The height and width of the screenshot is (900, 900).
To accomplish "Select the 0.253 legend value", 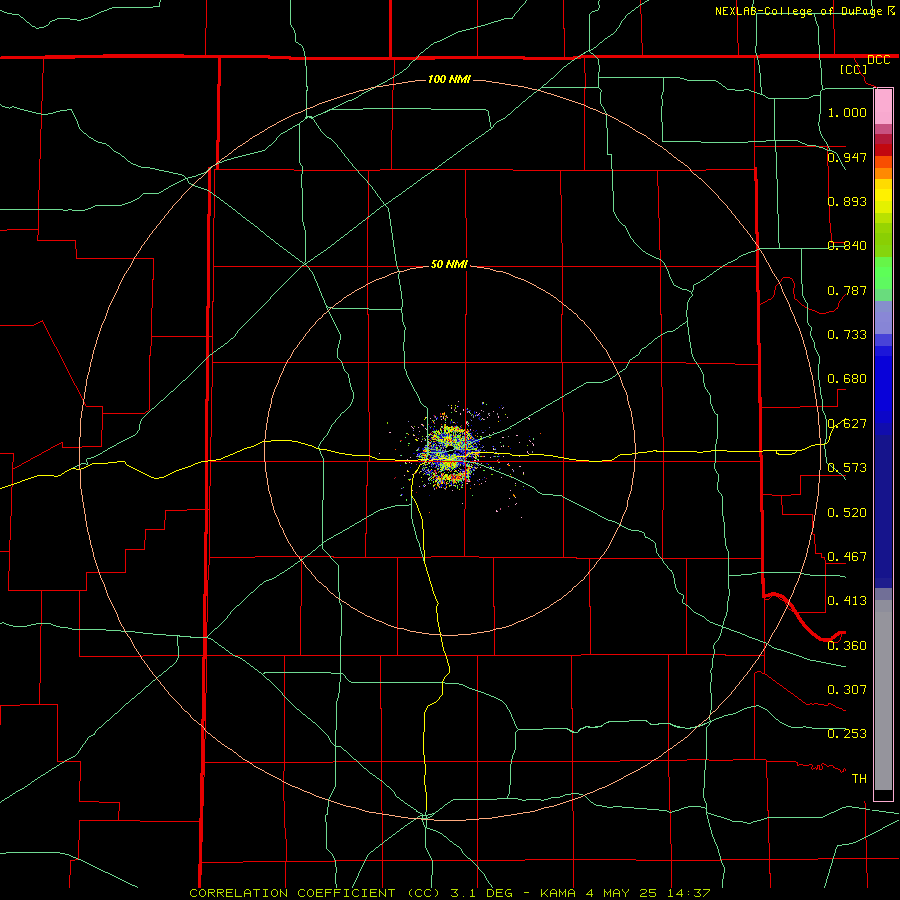I will pos(847,734).
